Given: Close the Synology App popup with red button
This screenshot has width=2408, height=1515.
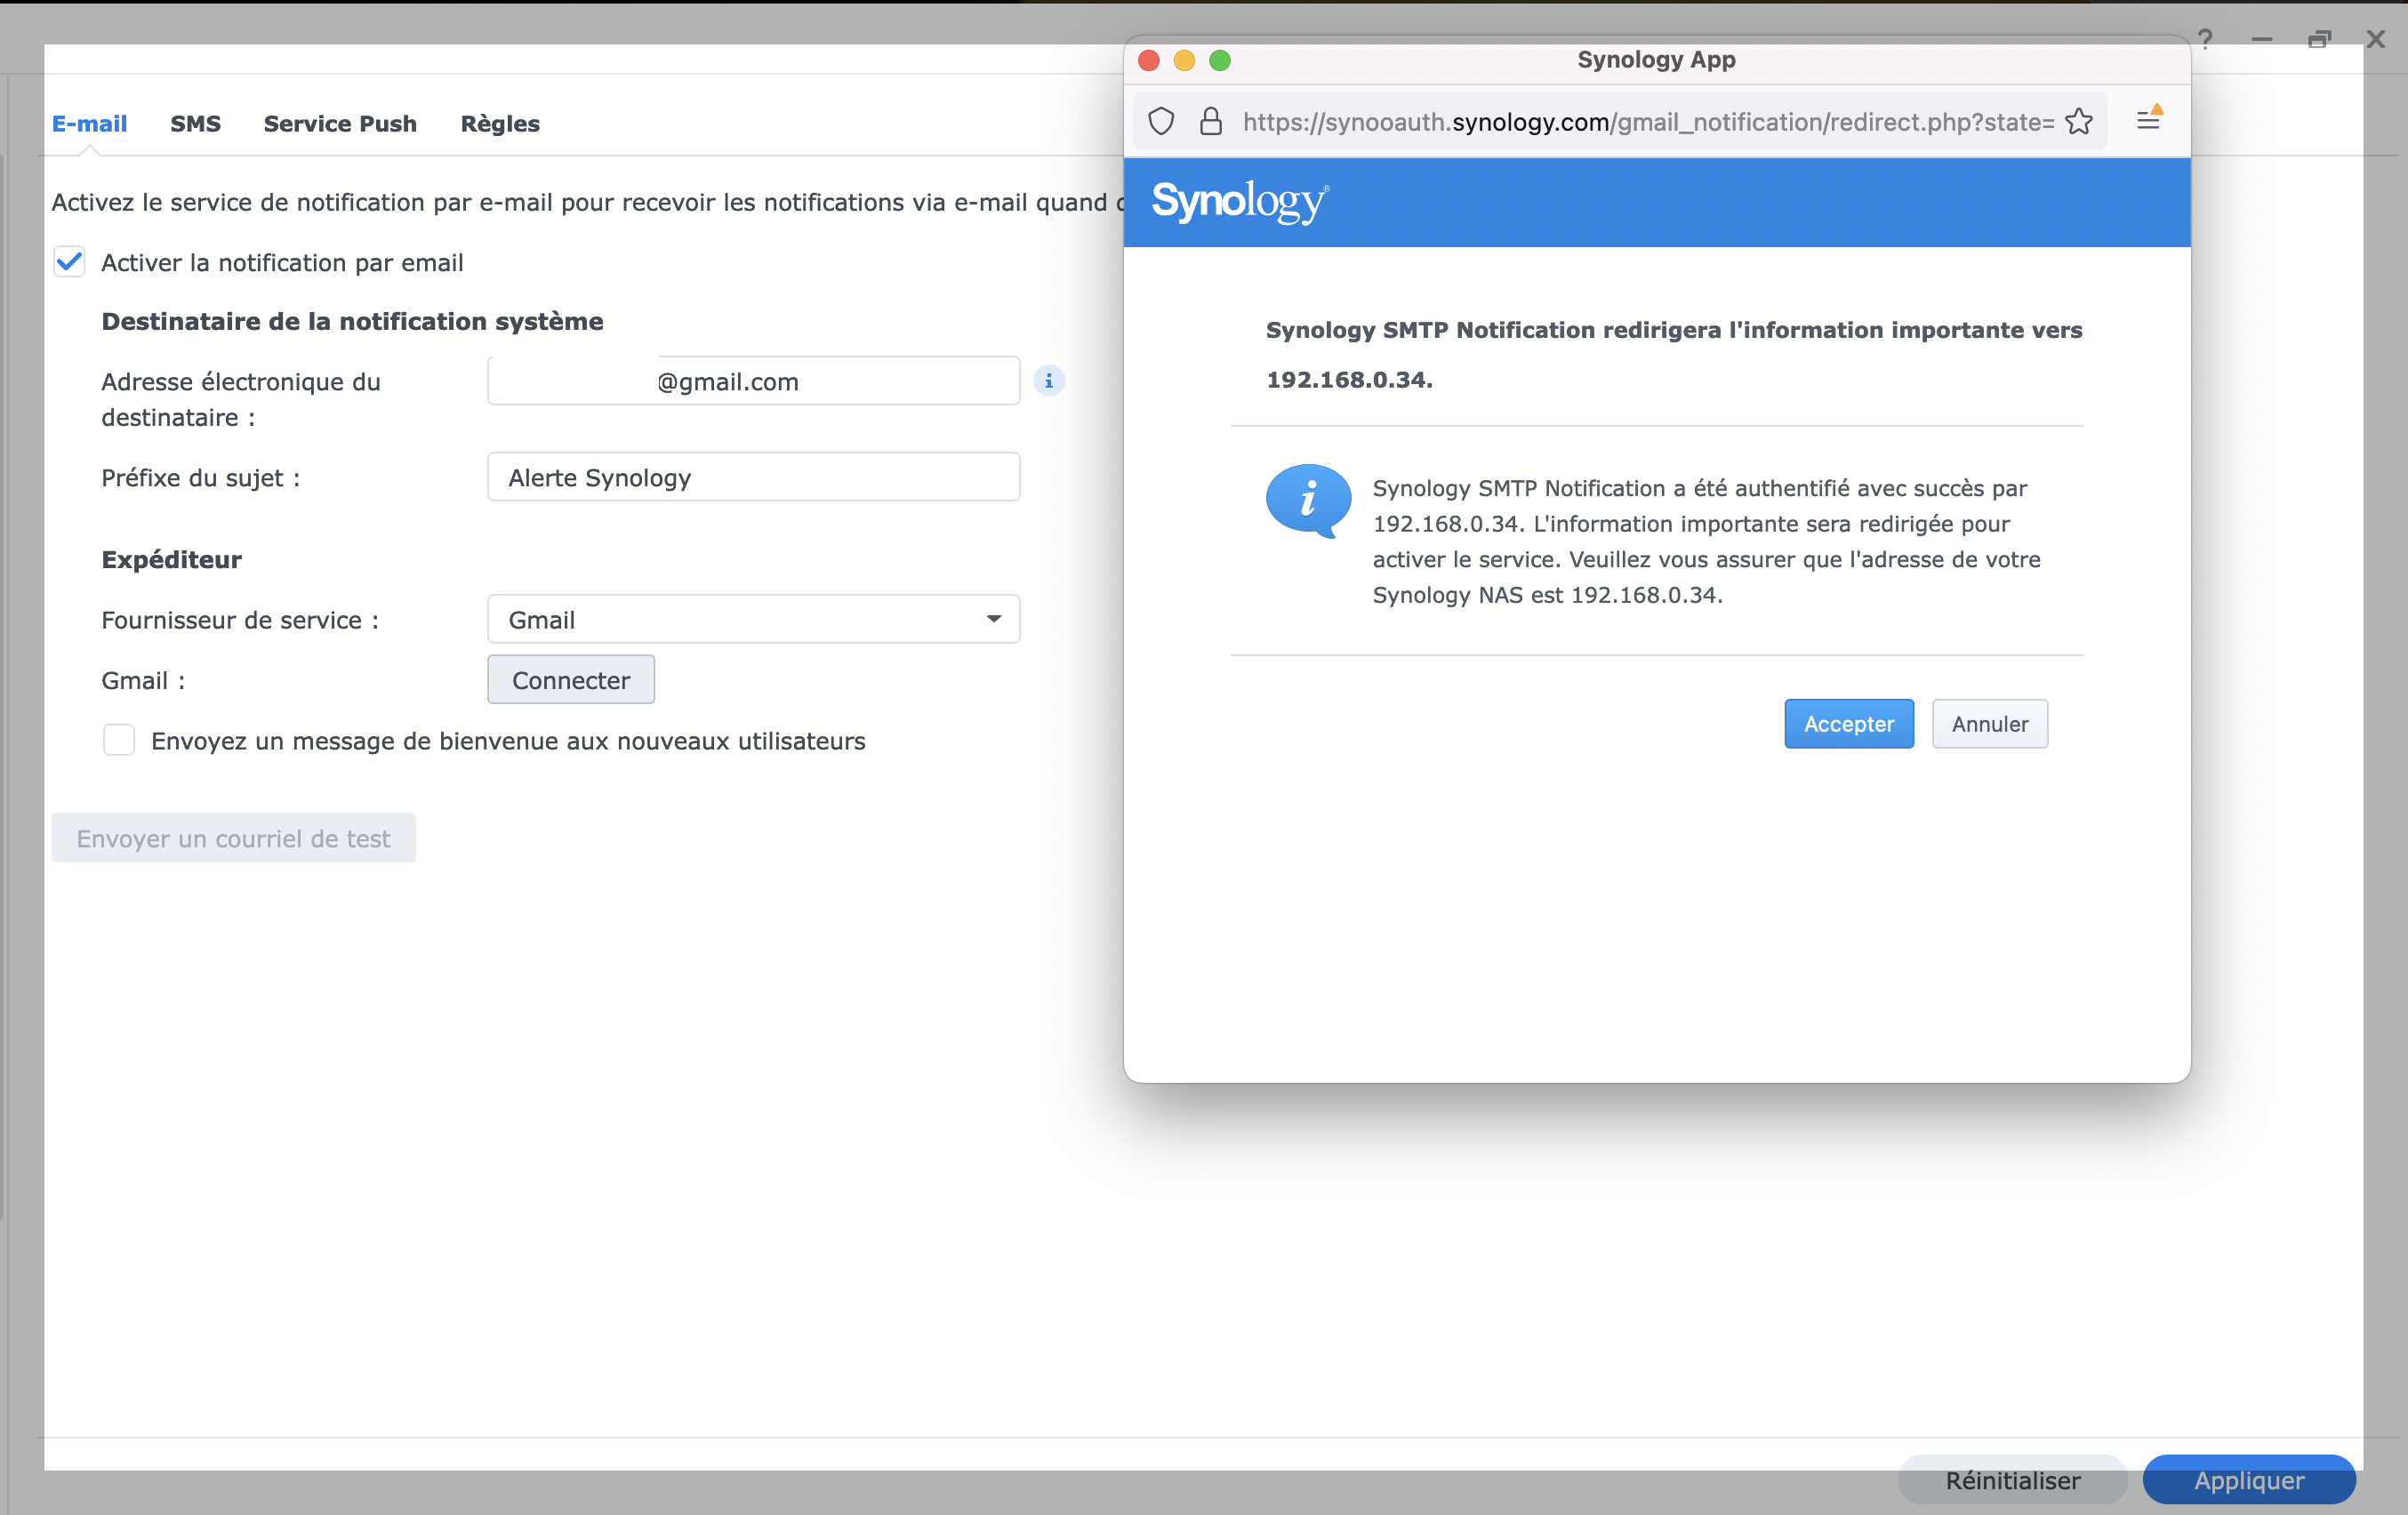Looking at the screenshot, I should pos(1148,60).
